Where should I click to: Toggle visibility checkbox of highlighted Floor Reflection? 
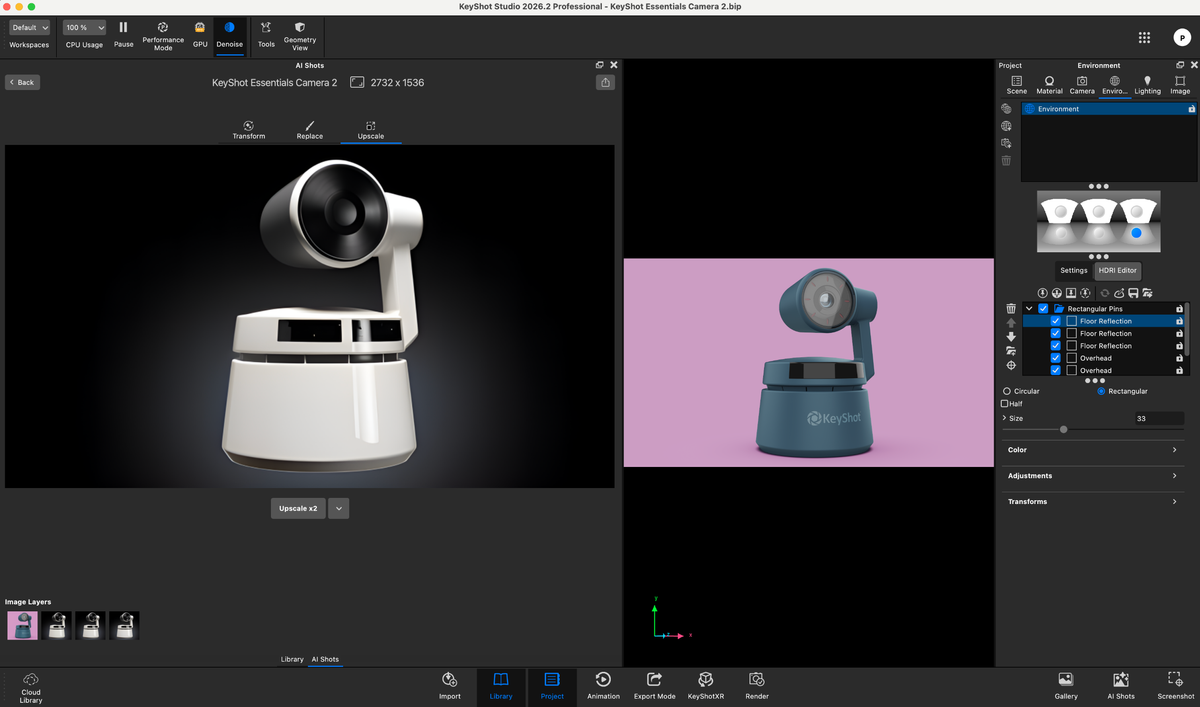1055,321
